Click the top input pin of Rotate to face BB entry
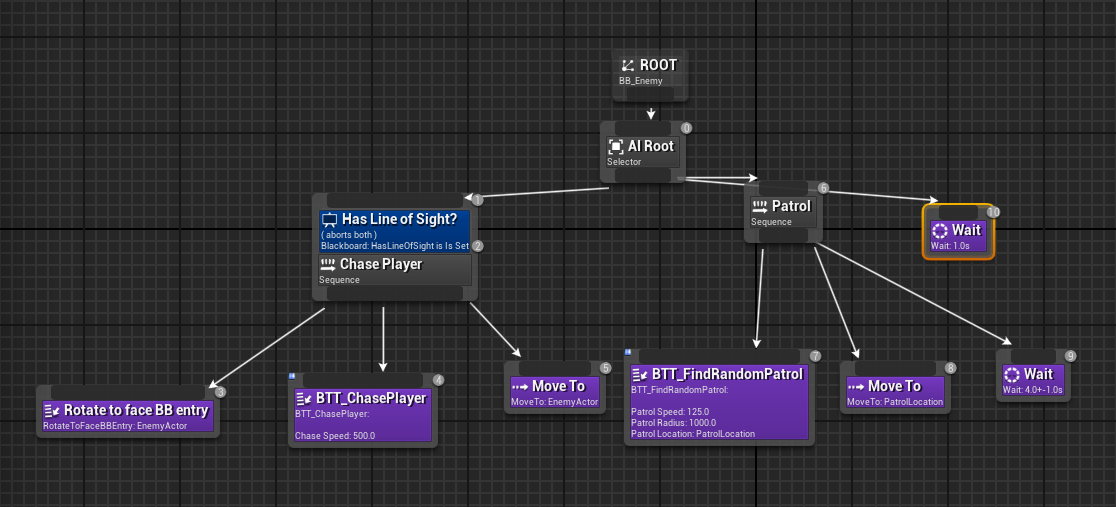The height and width of the screenshot is (507, 1116). [x=127, y=392]
